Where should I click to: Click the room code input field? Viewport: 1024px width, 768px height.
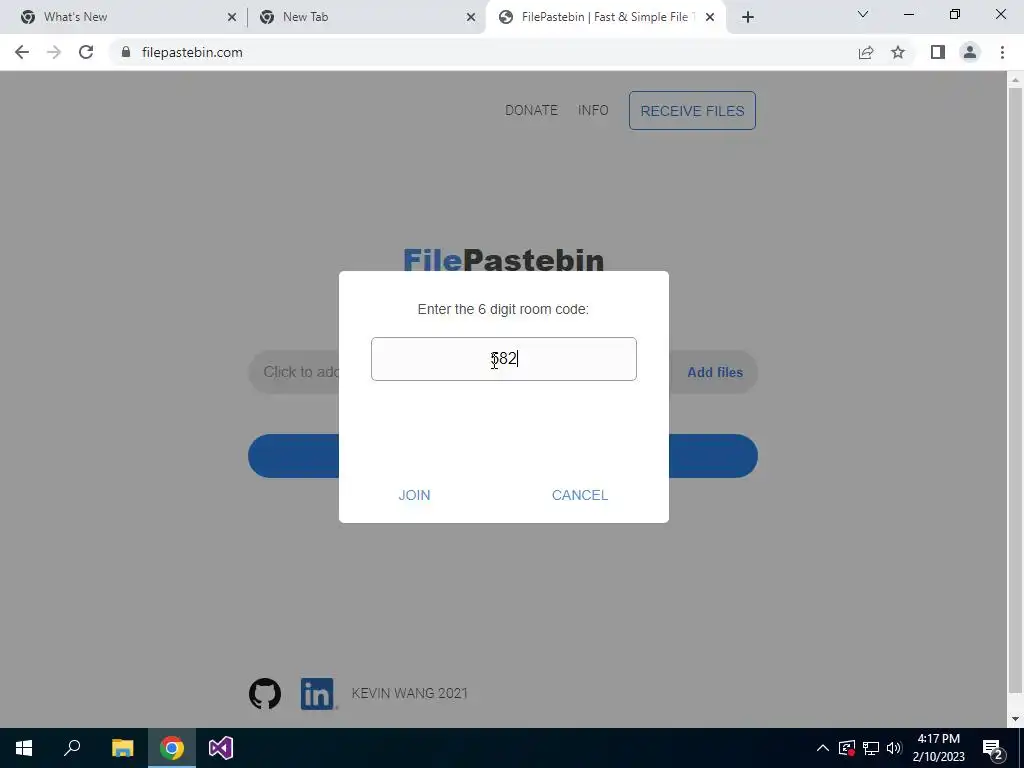tap(504, 359)
